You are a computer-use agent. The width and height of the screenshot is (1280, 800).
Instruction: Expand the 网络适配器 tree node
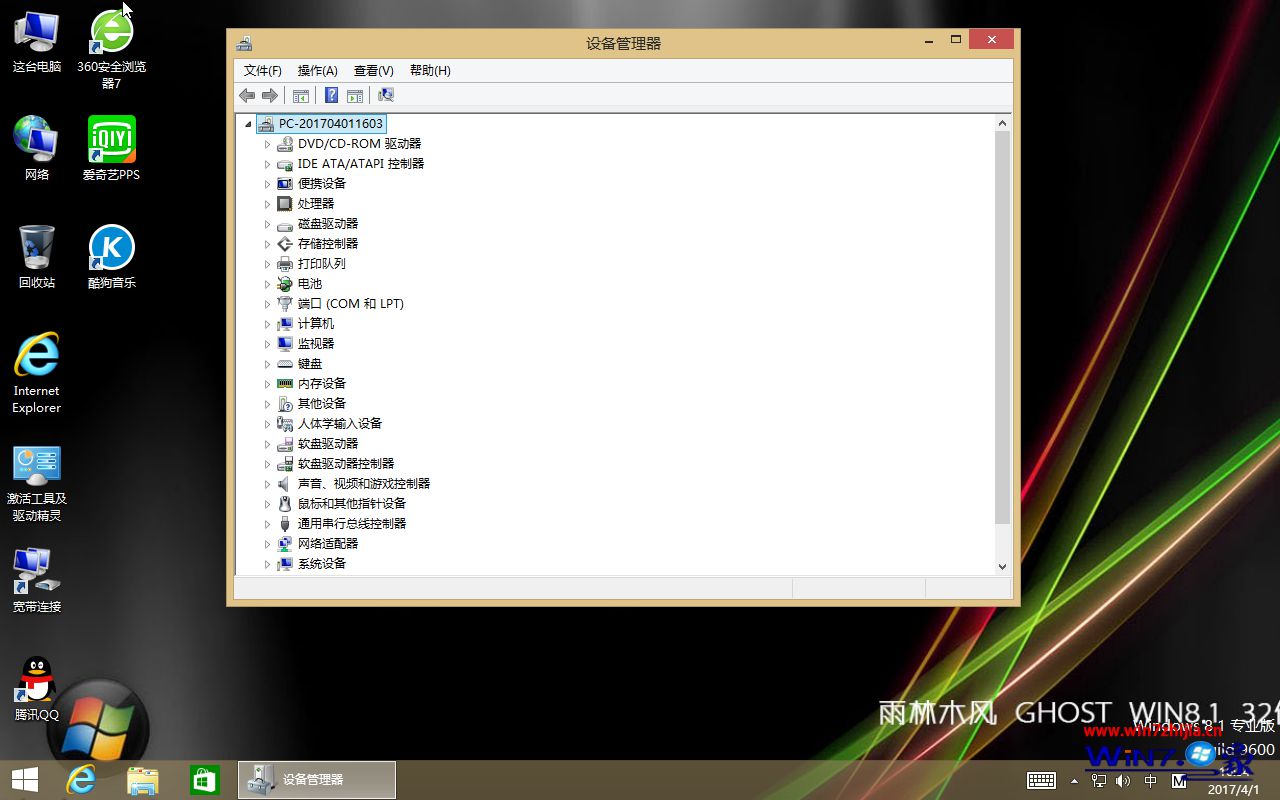tap(267, 544)
